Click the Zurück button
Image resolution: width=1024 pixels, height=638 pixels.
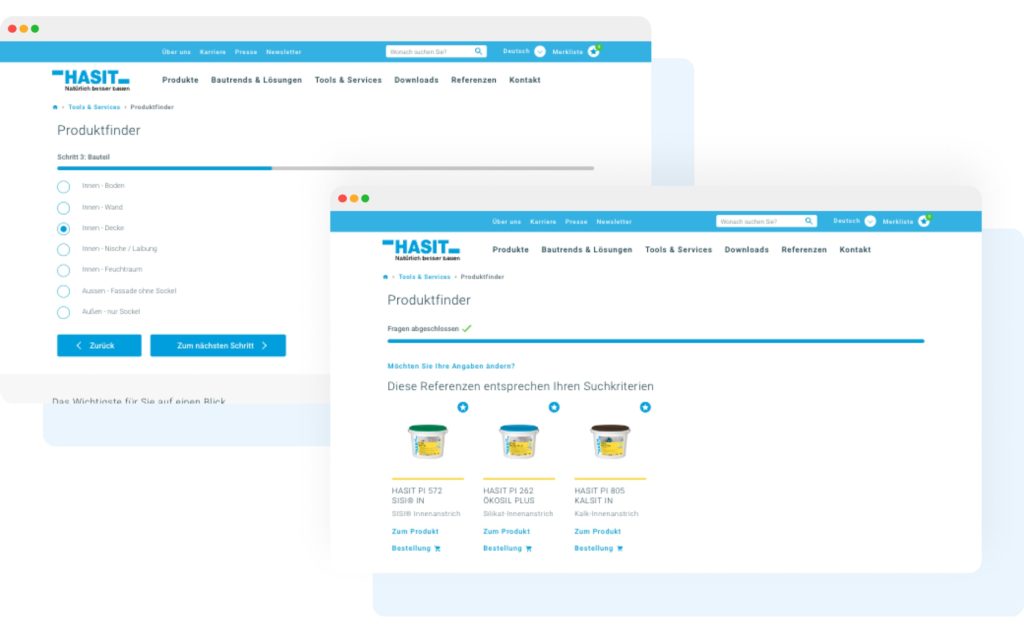pos(99,345)
